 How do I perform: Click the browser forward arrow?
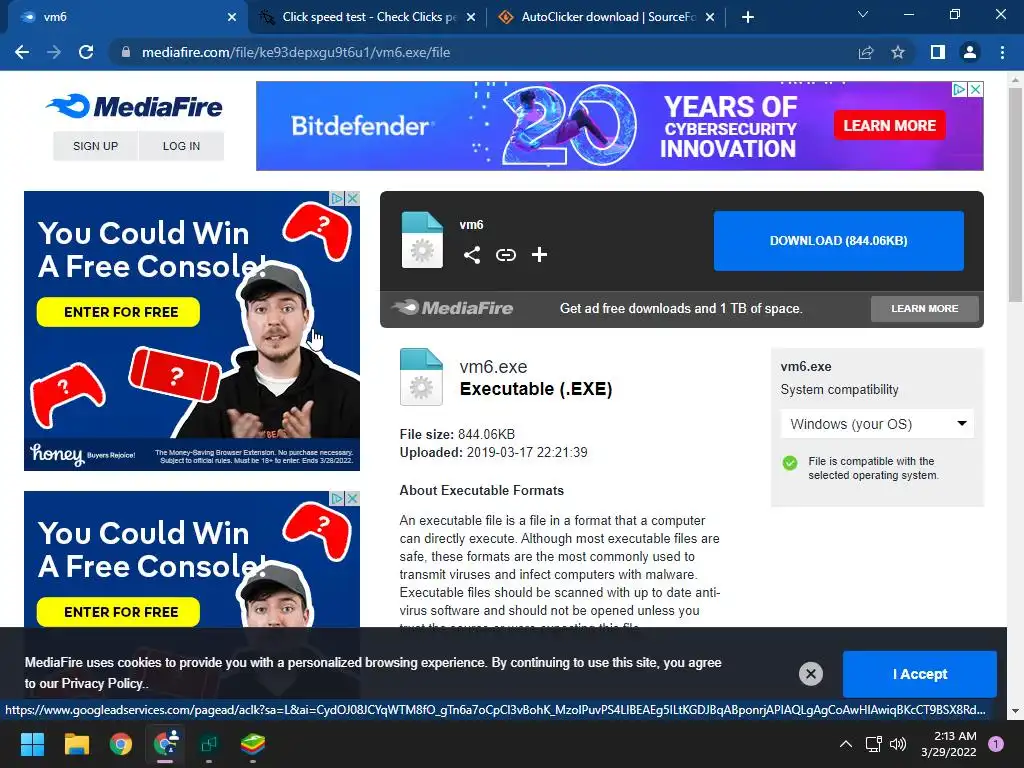54,52
